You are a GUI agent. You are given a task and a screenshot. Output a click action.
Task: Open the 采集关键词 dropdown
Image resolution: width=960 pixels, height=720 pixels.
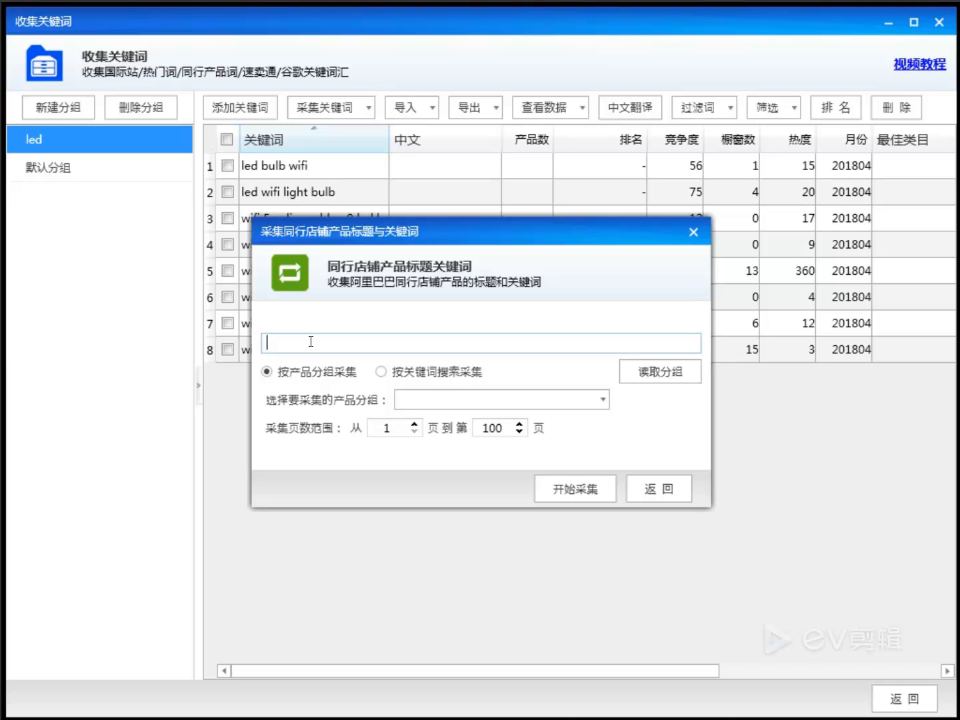click(331, 108)
